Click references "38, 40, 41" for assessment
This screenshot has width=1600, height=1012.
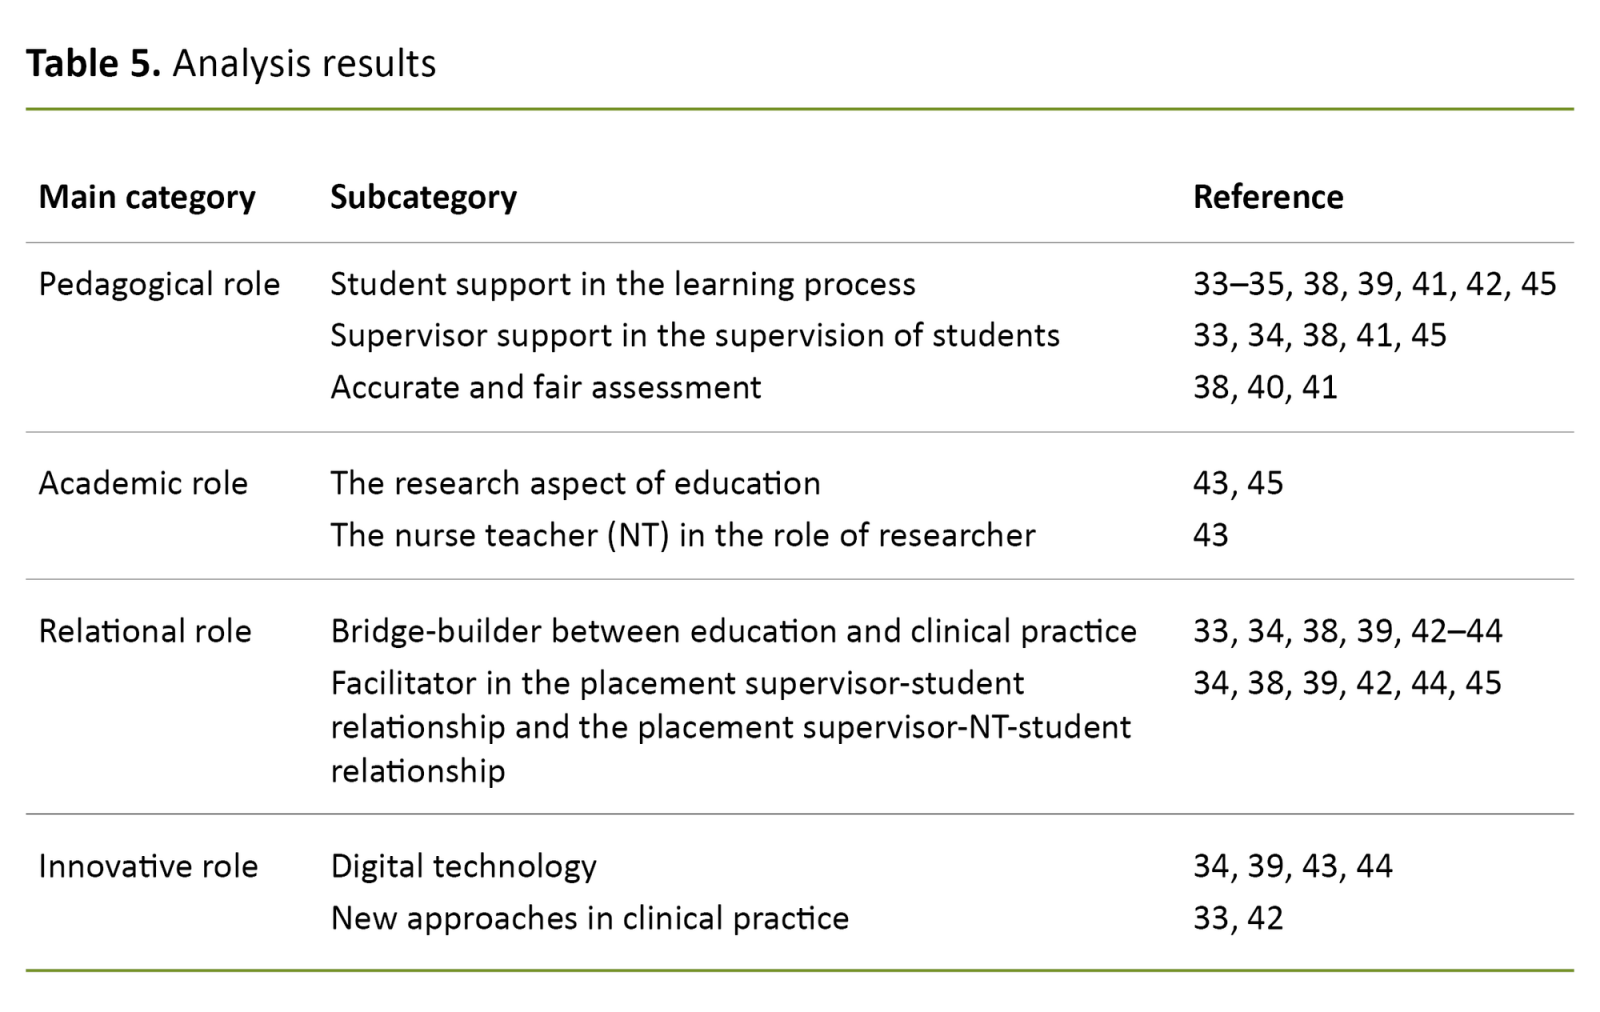(x=1264, y=387)
